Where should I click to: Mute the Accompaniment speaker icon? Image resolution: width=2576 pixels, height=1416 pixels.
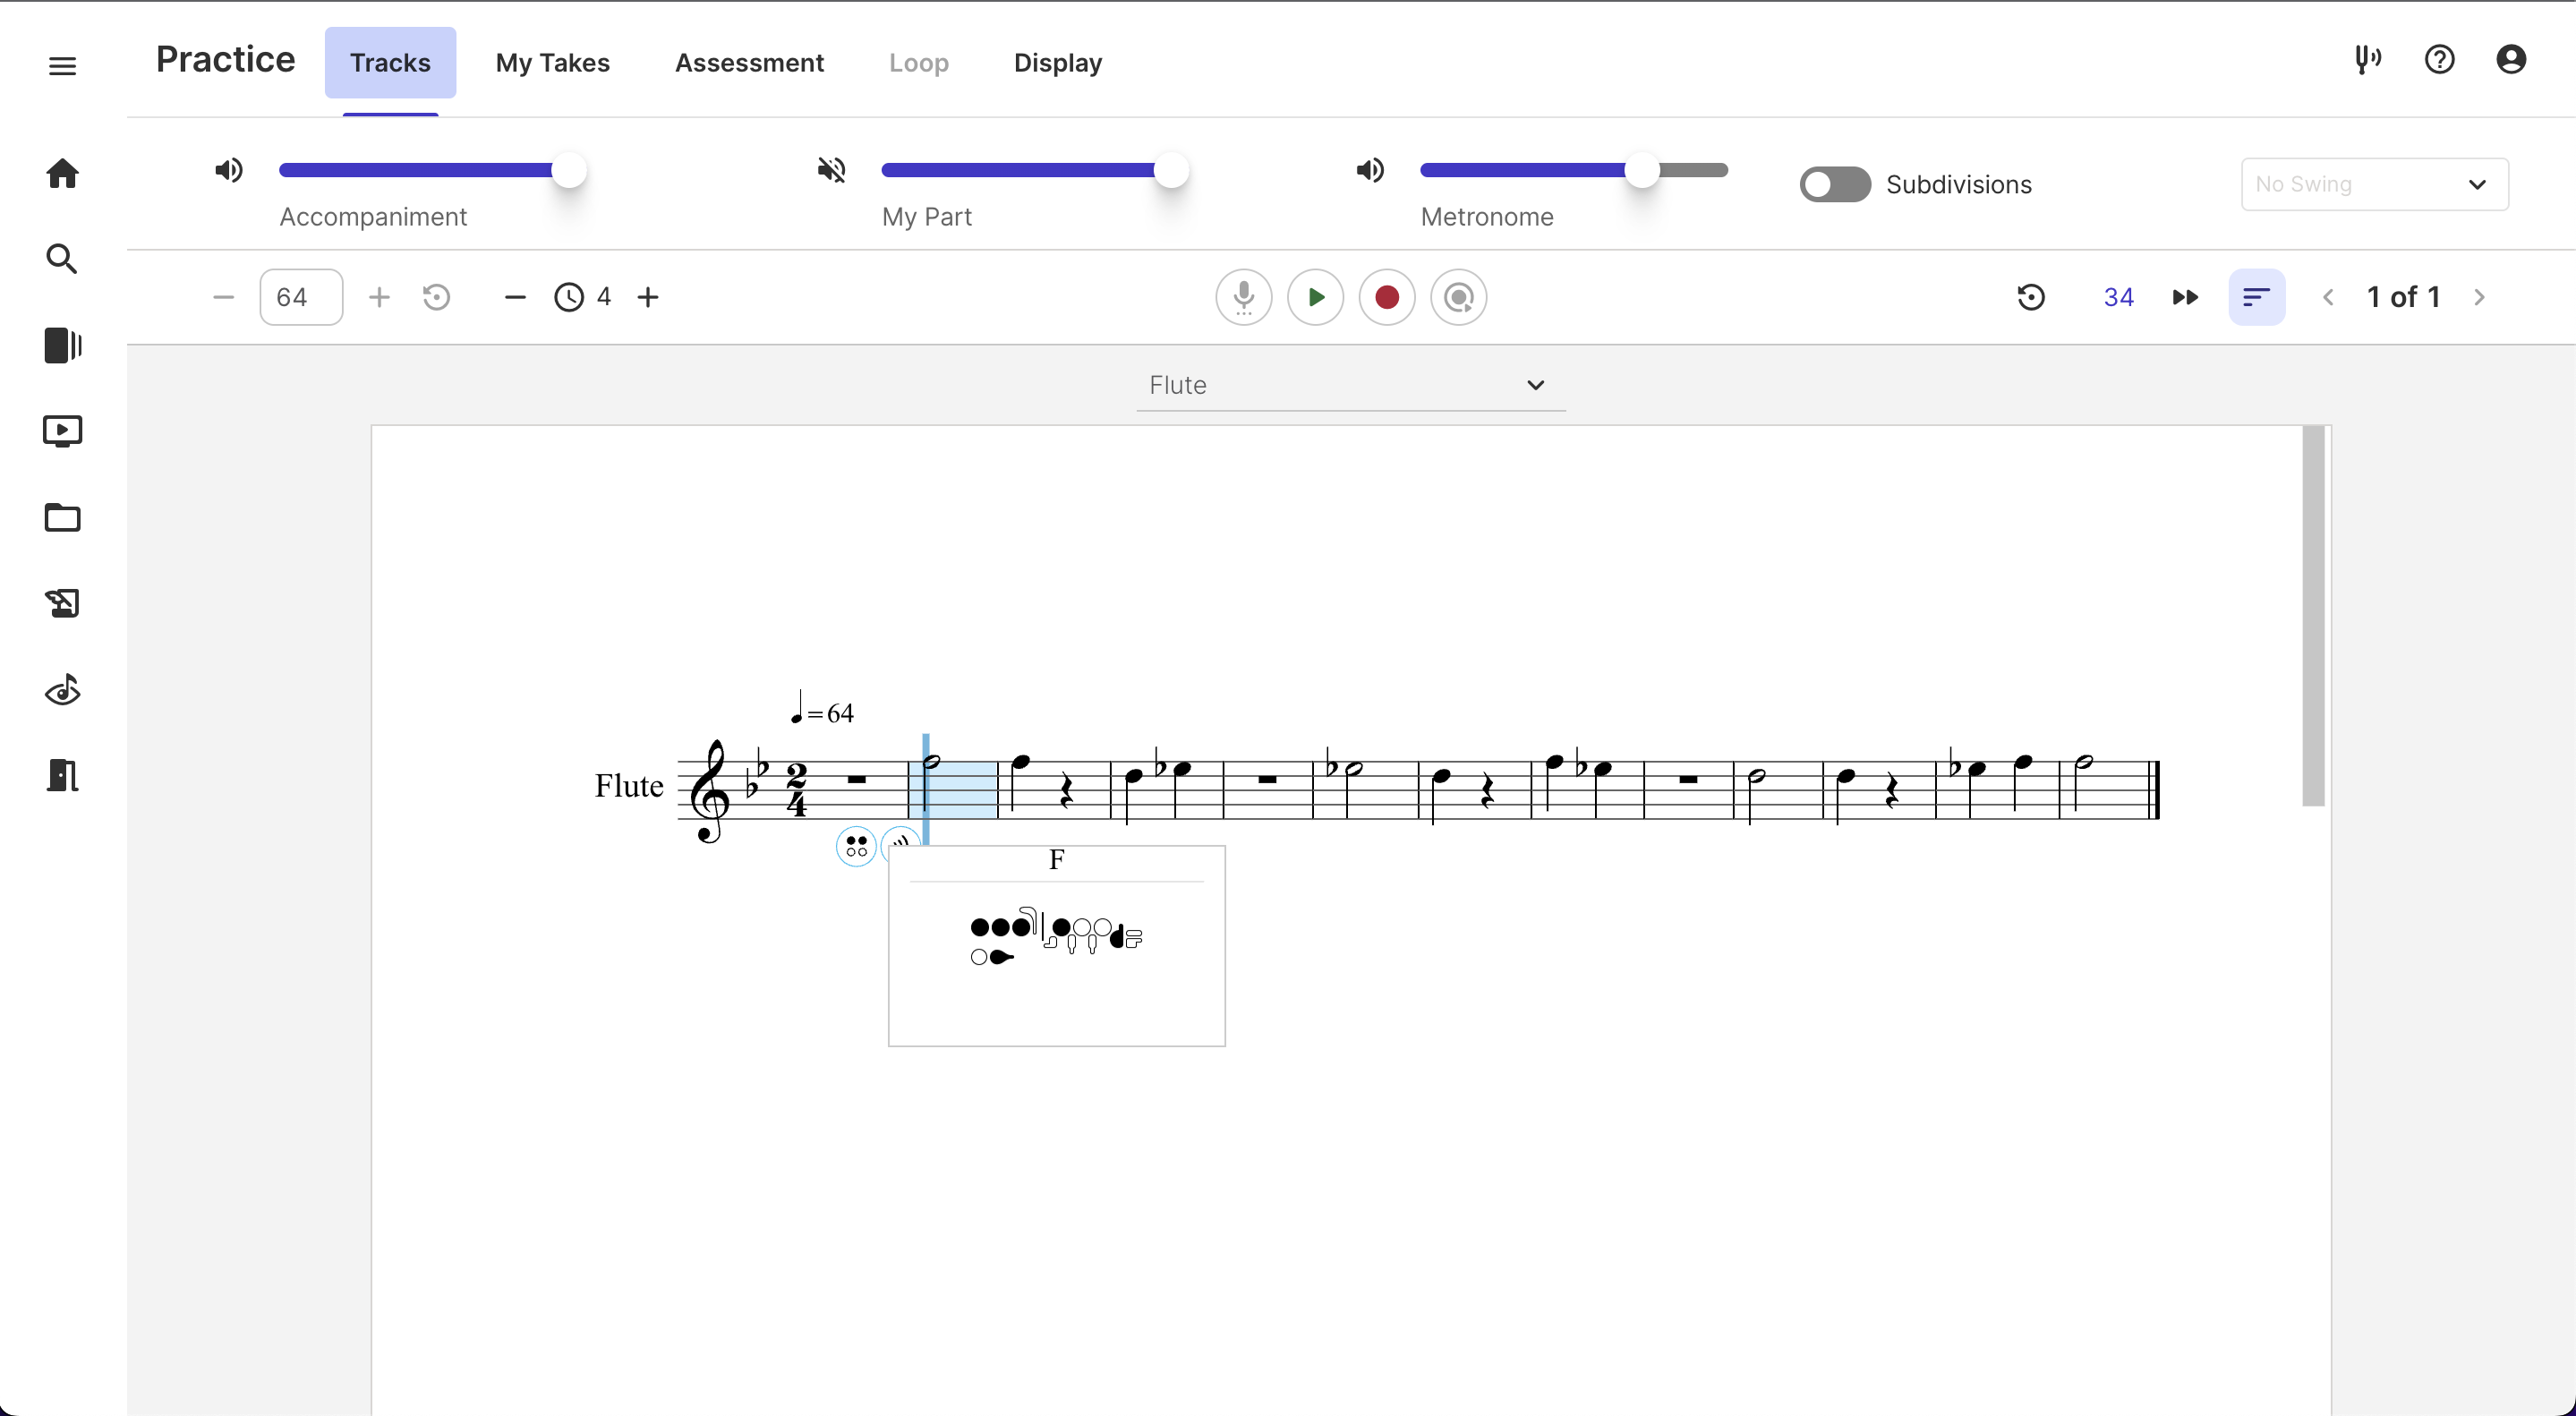click(229, 170)
